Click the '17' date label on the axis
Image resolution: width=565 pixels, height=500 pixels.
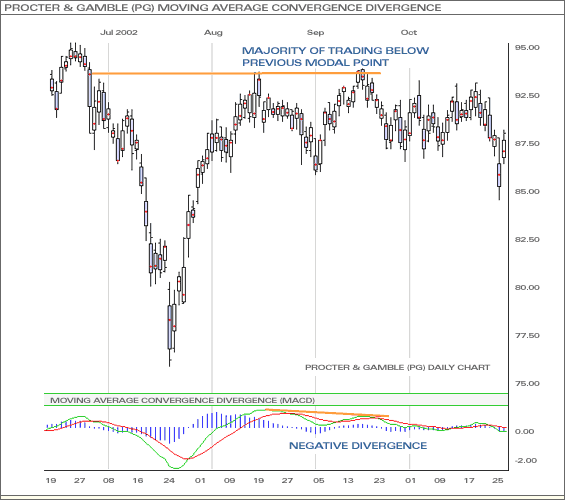469,481
